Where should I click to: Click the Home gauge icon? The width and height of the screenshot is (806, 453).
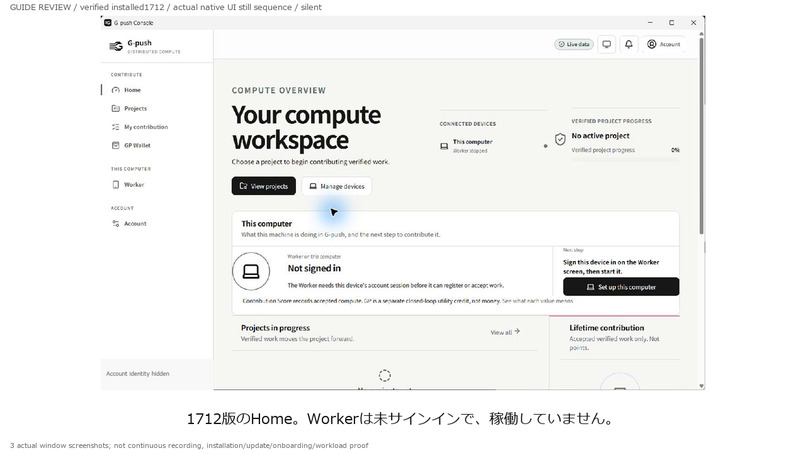coord(116,90)
